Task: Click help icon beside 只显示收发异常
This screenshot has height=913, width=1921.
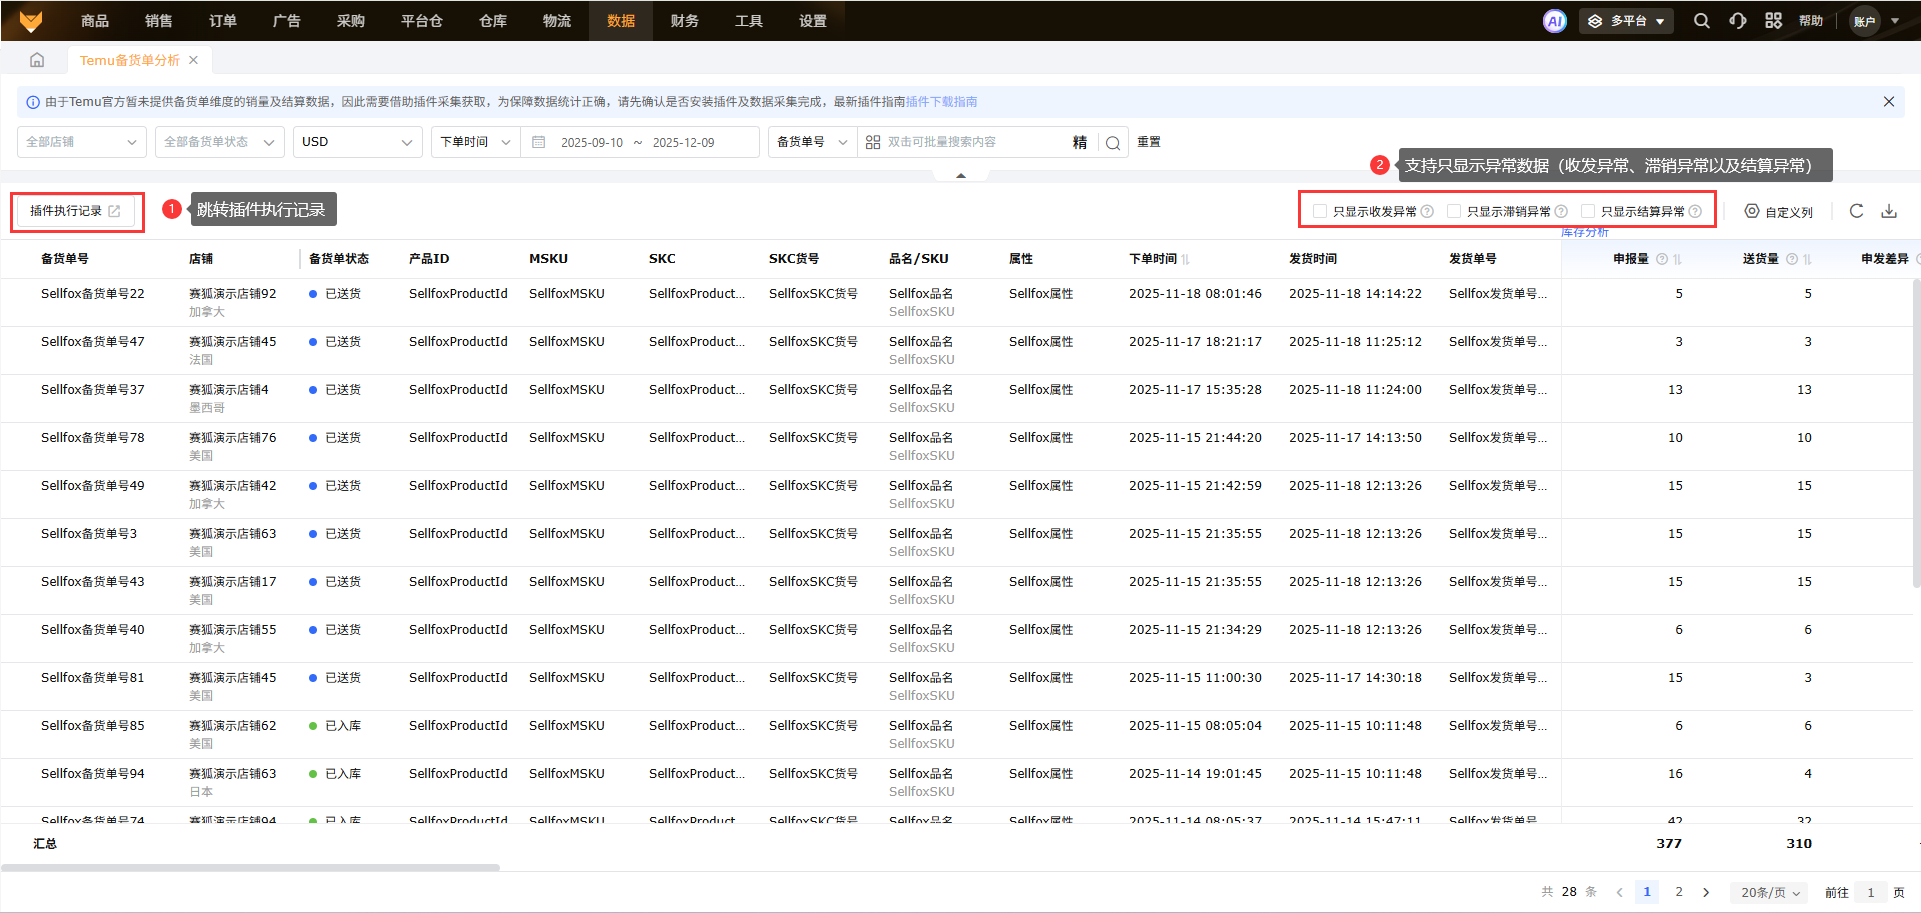Action: click(1428, 212)
